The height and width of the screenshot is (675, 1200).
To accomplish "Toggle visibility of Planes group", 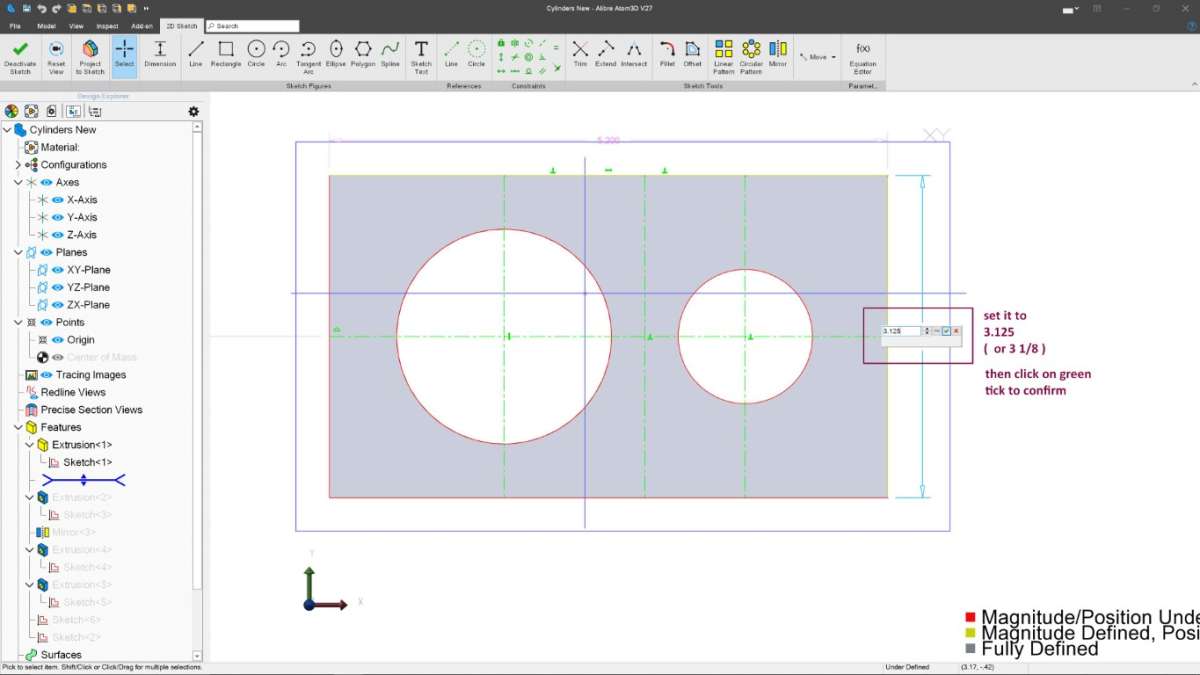I will [x=46, y=252].
